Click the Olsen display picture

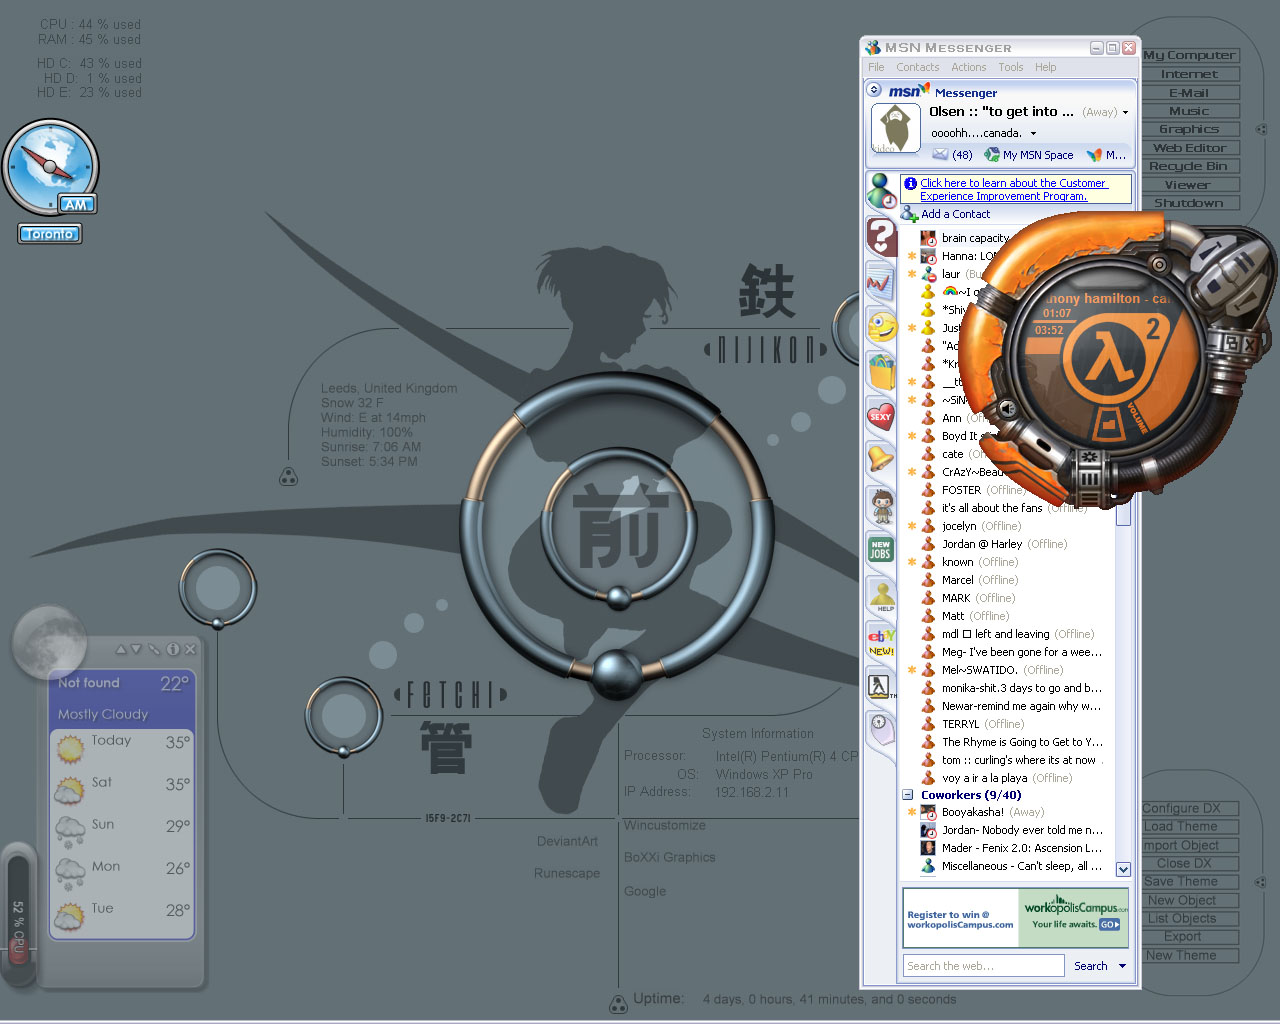coord(895,129)
